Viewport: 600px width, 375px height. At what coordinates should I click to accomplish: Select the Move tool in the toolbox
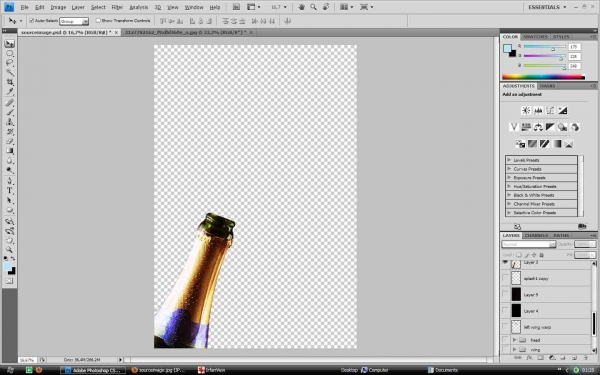tap(10, 43)
